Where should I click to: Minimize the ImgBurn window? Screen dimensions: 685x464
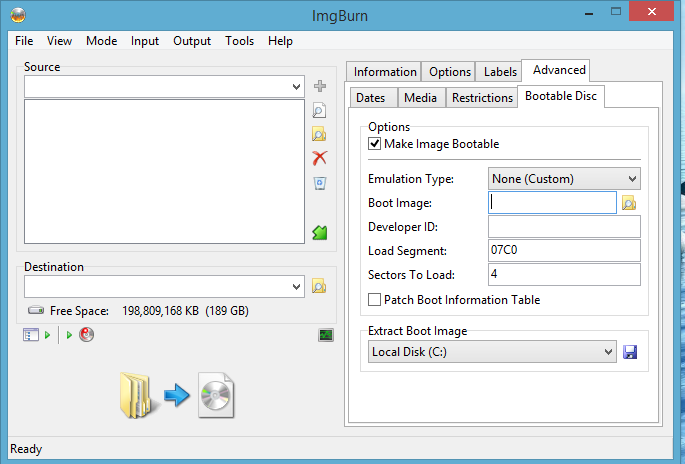[x=589, y=12]
